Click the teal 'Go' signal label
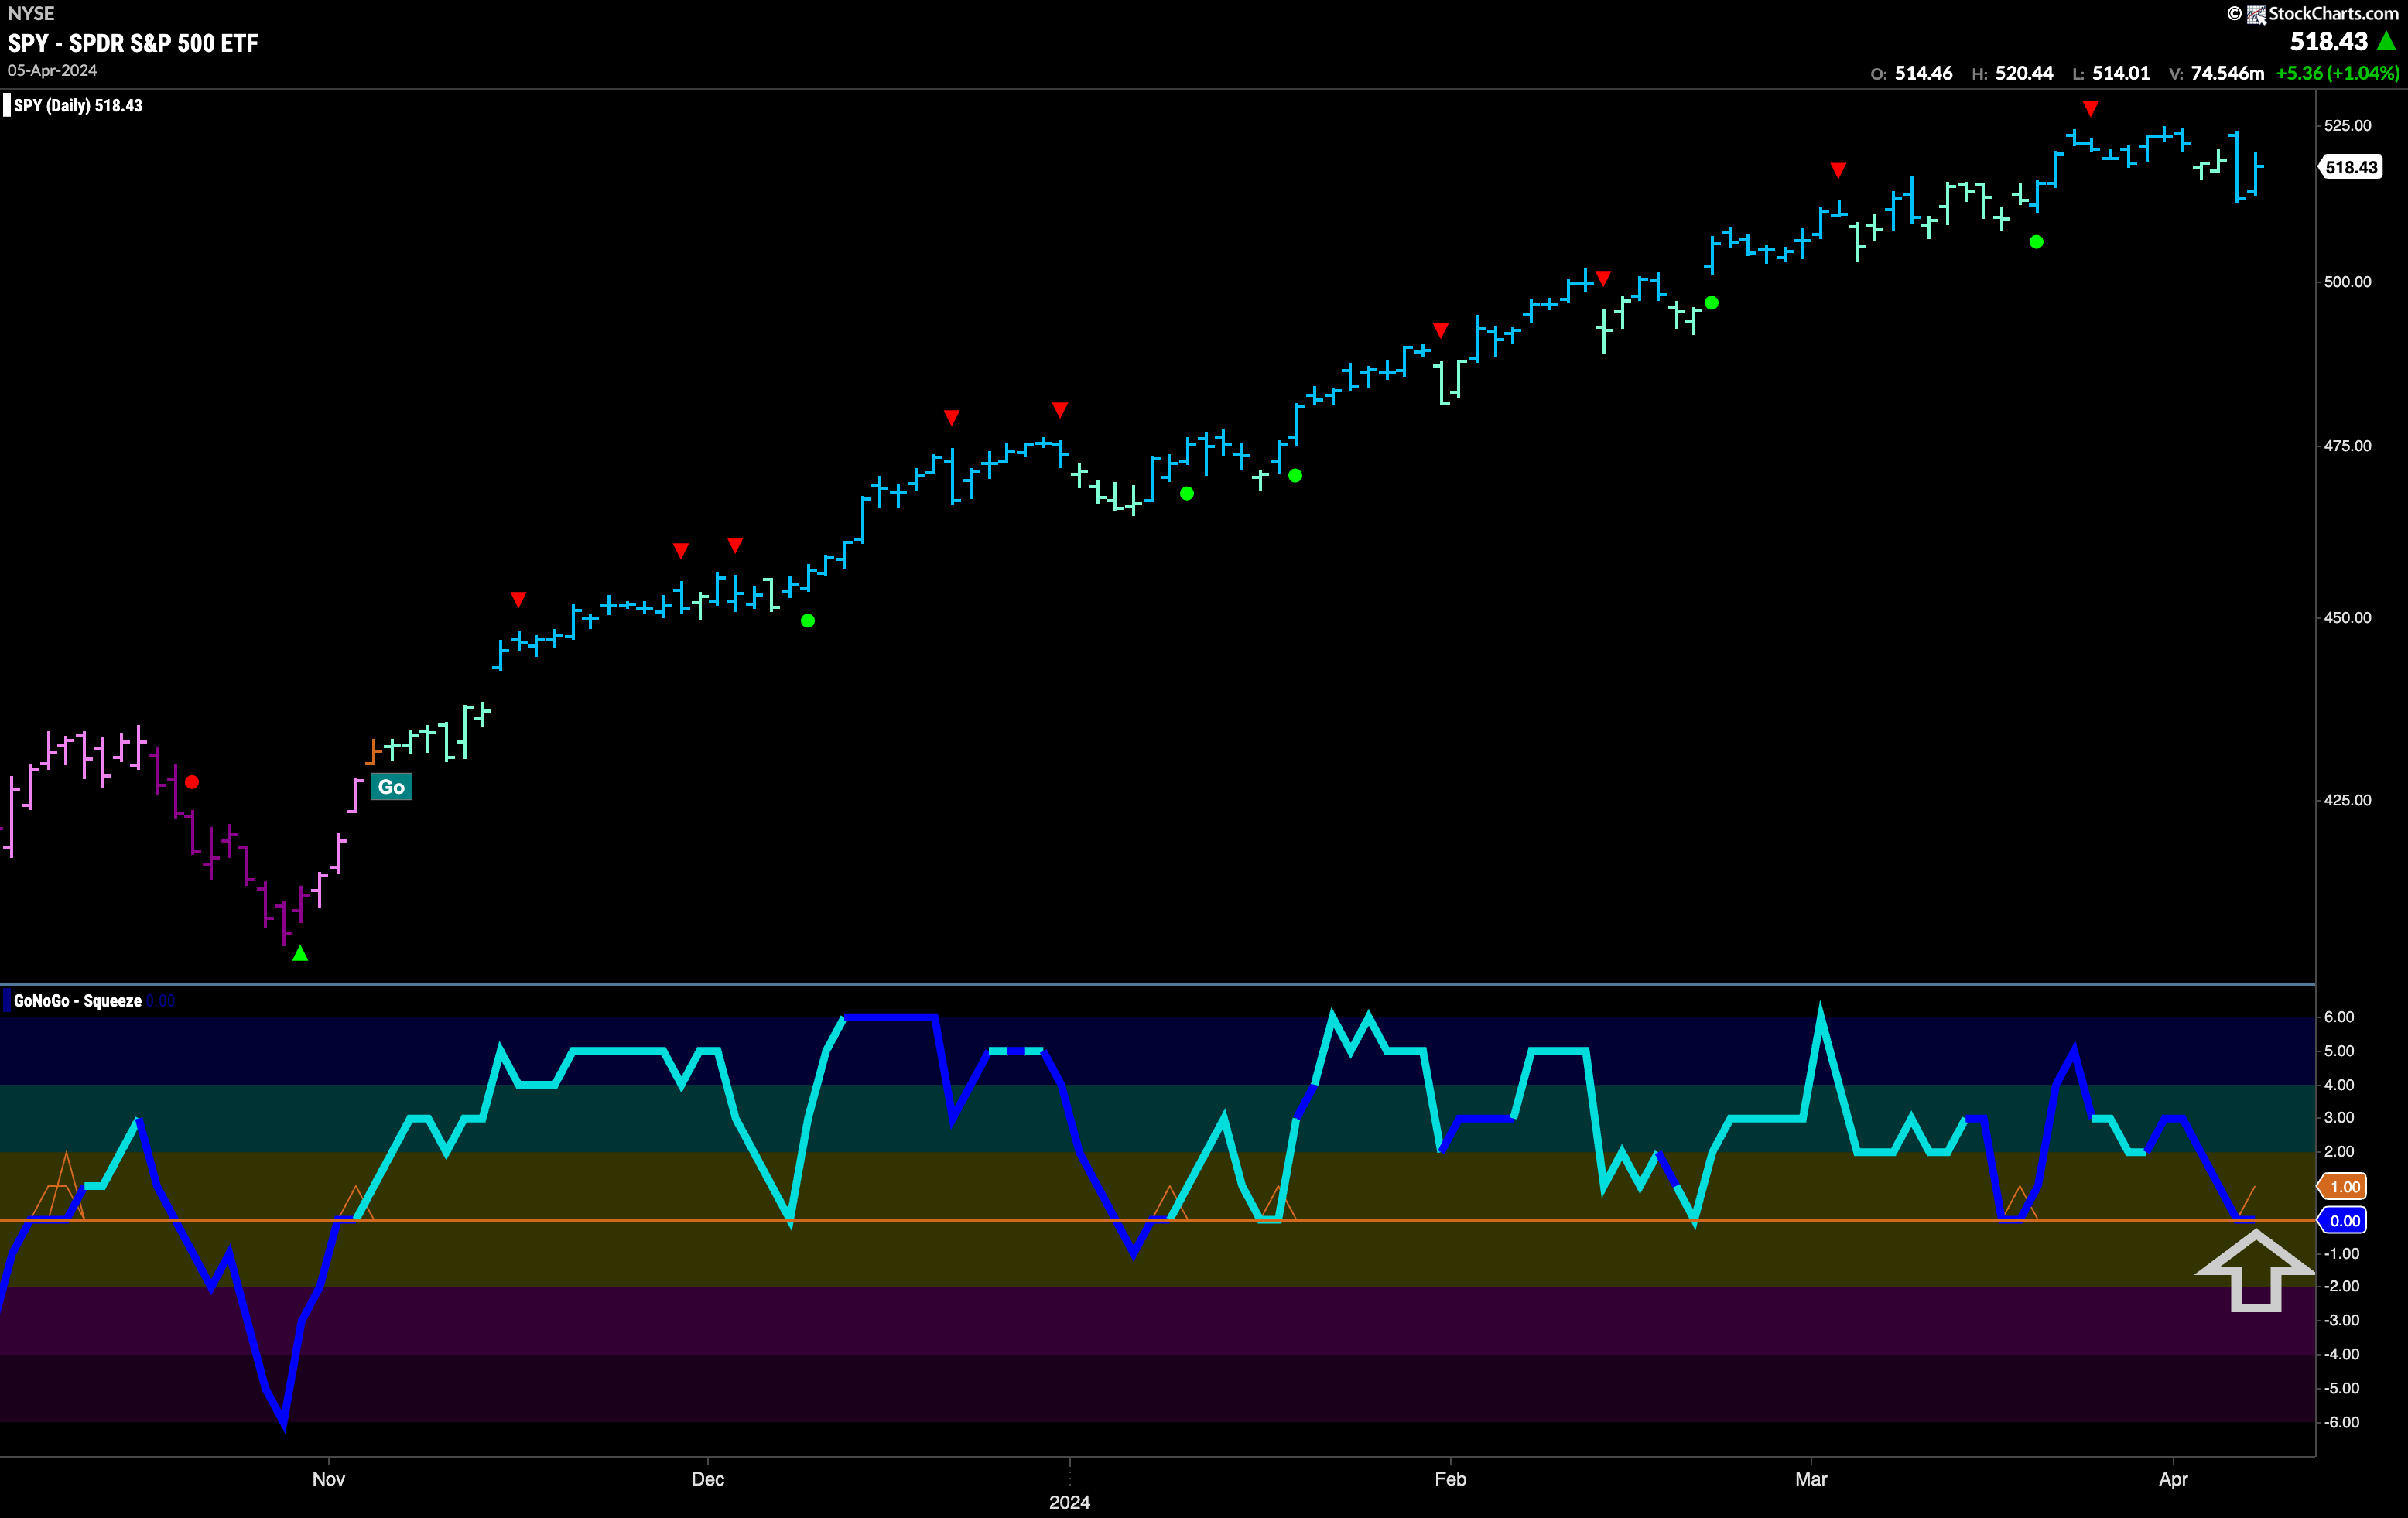This screenshot has height=1518, width=2408. coord(391,787)
